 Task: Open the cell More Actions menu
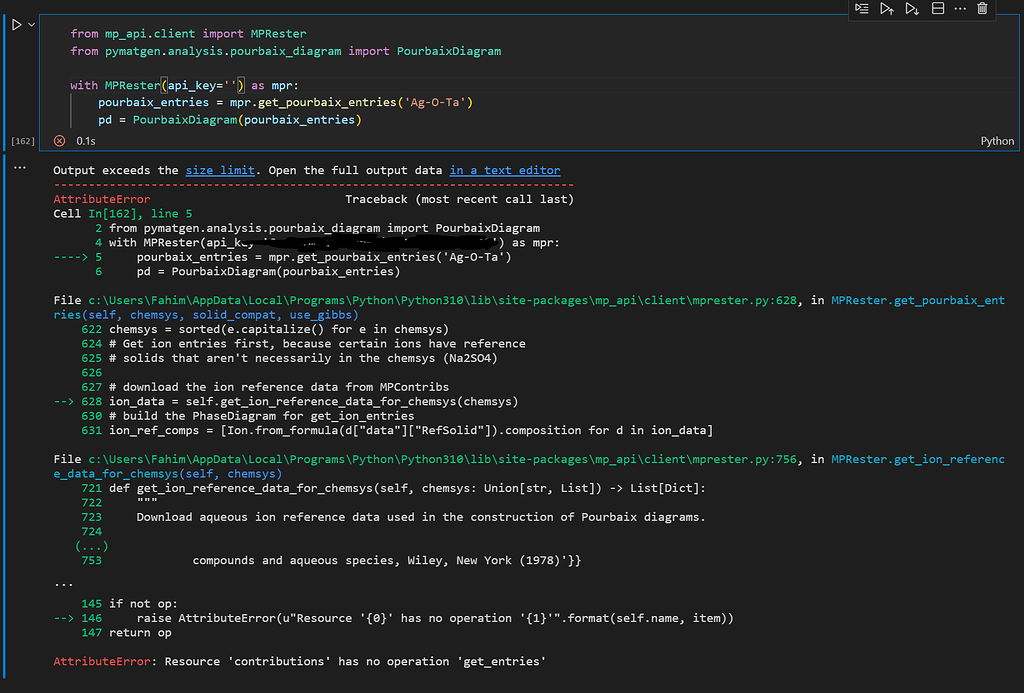tap(959, 9)
